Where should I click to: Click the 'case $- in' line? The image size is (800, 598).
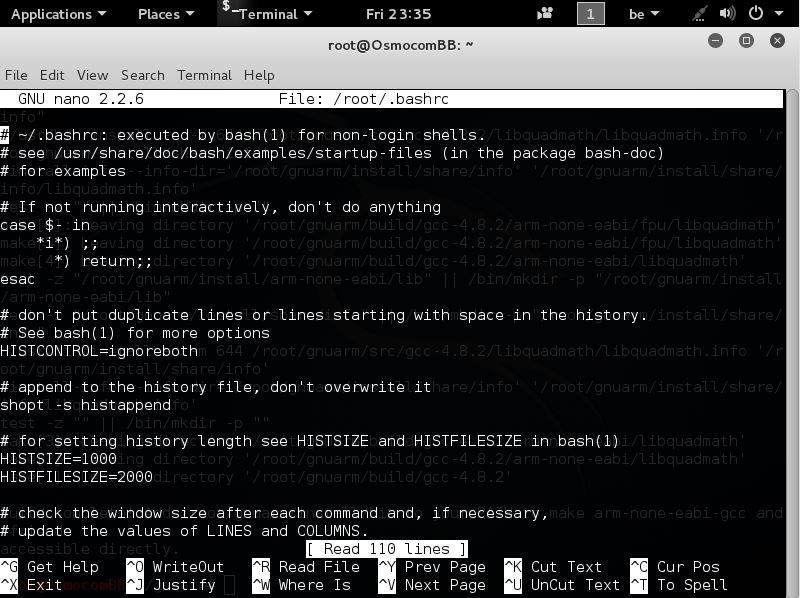coord(45,225)
